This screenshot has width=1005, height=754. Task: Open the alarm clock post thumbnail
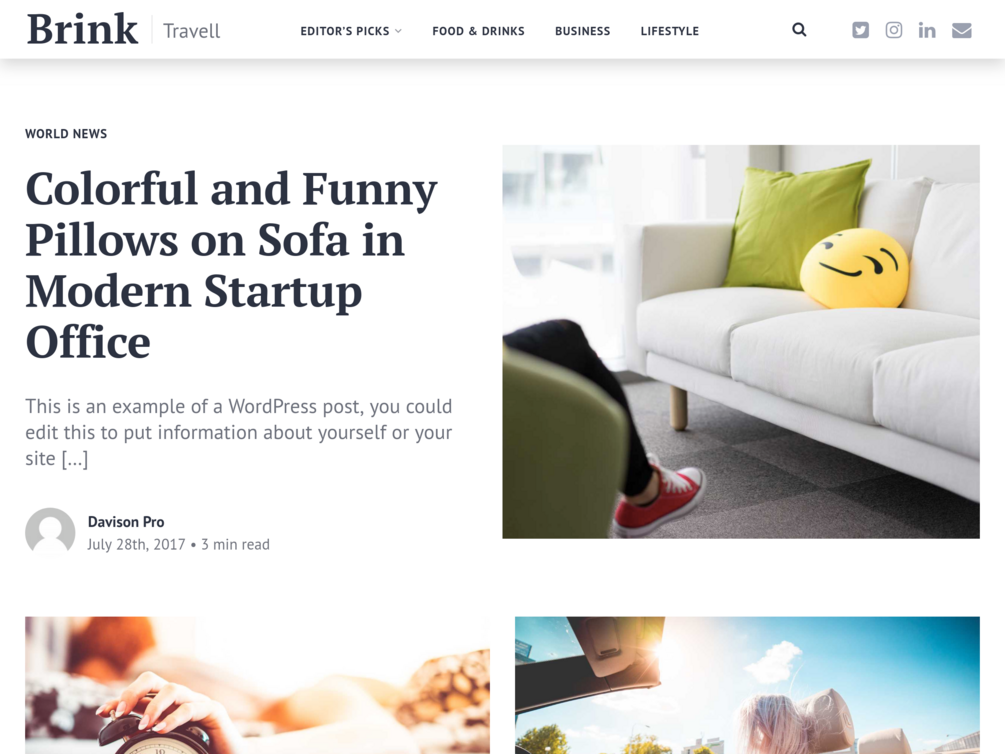pos(258,685)
